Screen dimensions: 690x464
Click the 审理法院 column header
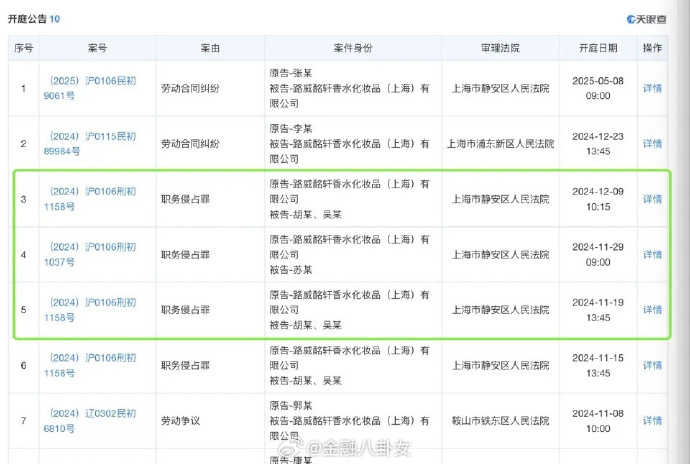(500, 48)
